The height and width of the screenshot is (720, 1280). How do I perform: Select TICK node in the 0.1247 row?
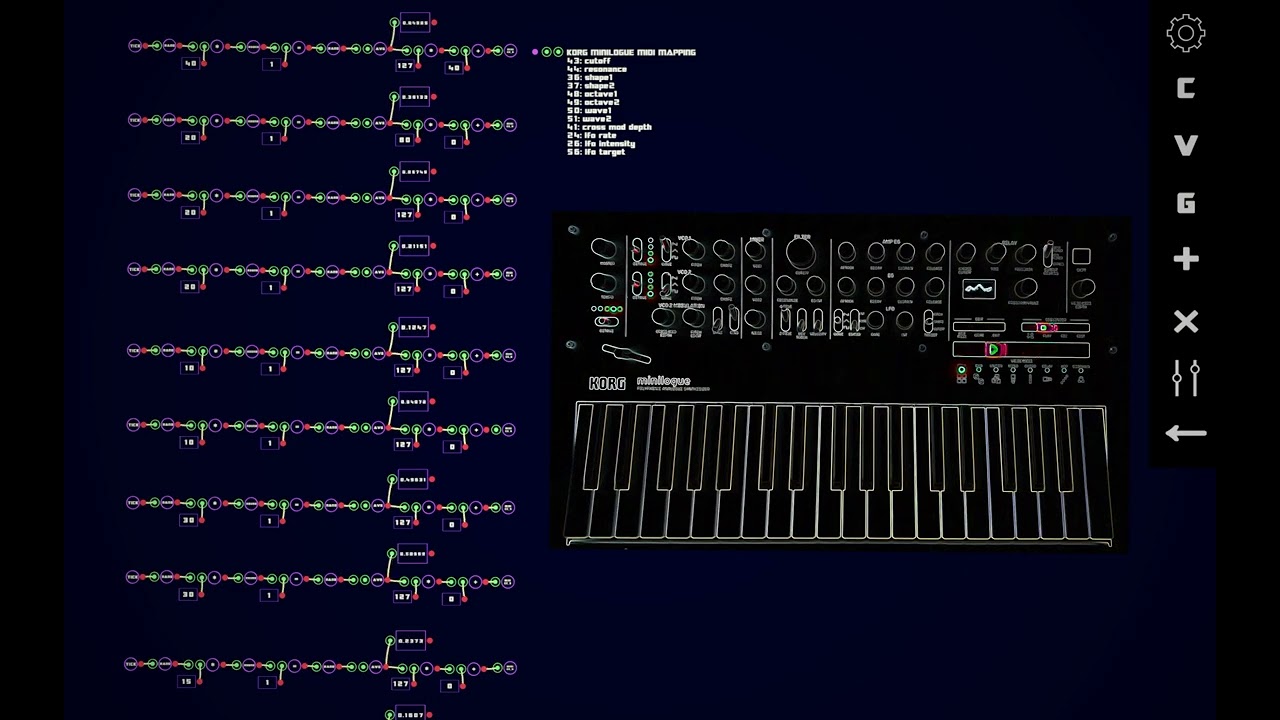point(134,351)
